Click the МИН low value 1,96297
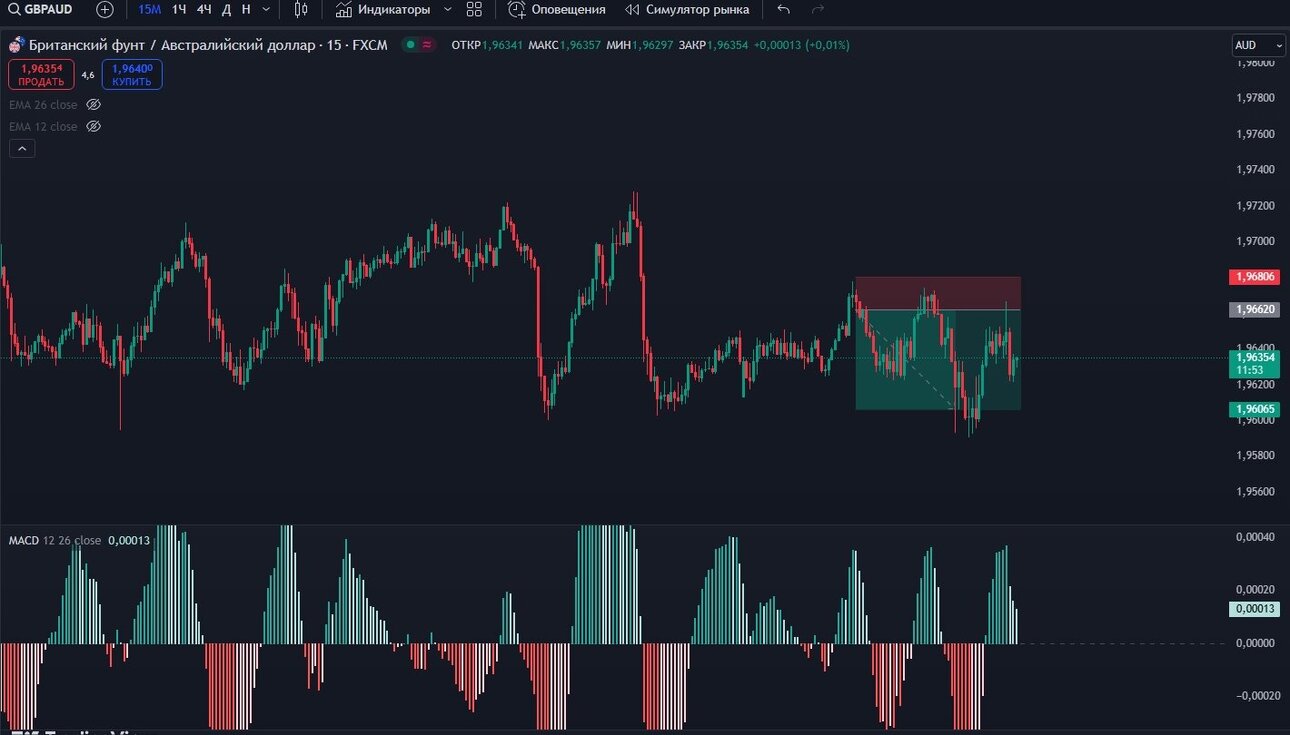The image size is (1290, 735). coord(653,45)
